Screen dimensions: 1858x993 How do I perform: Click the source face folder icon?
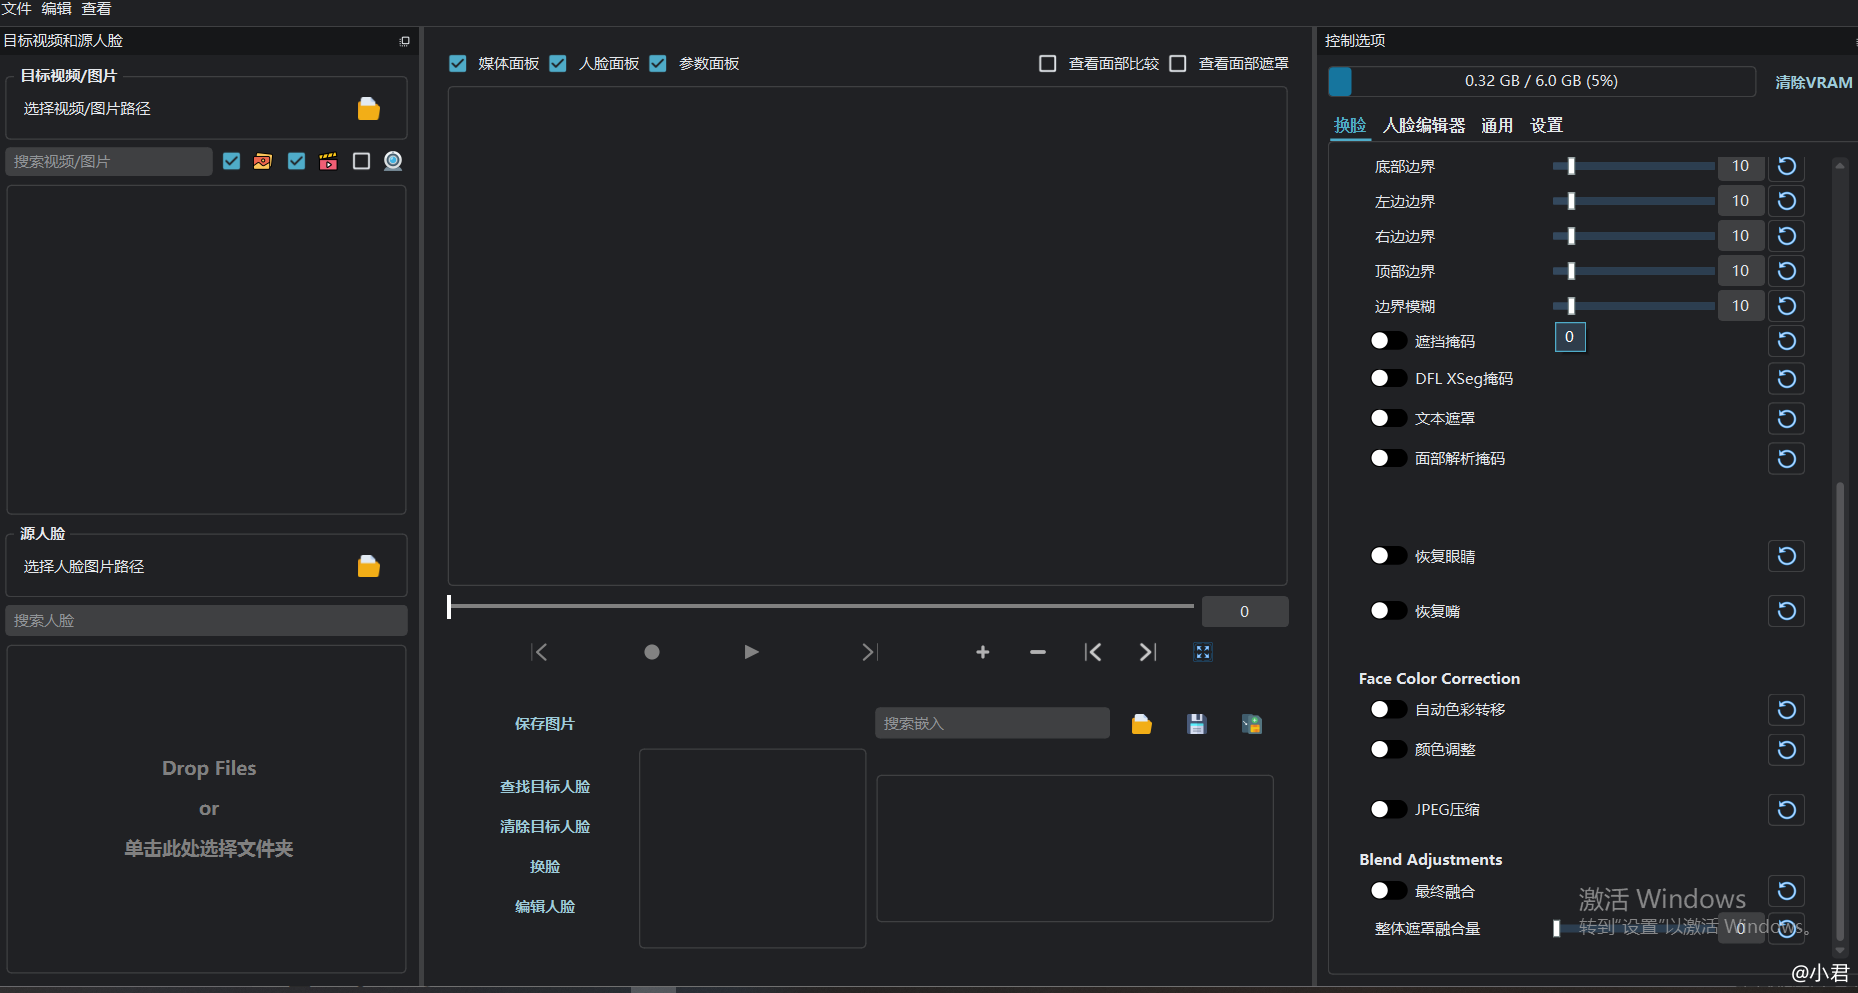[x=368, y=567]
